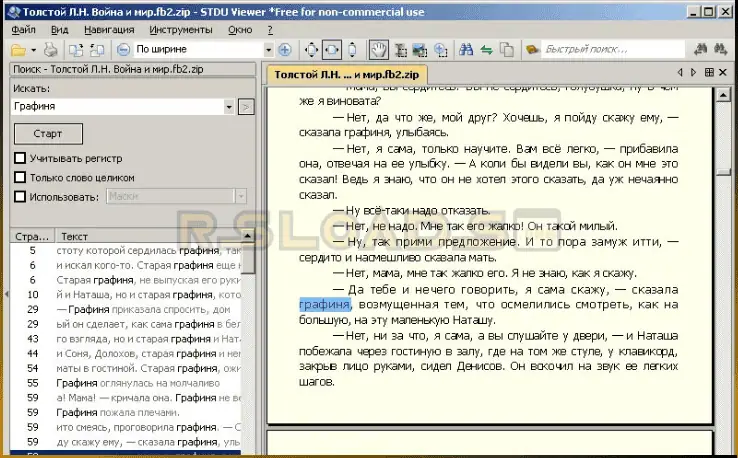Select result on page 43 'го взгляда'
738x458 pixels.
(x=125, y=339)
